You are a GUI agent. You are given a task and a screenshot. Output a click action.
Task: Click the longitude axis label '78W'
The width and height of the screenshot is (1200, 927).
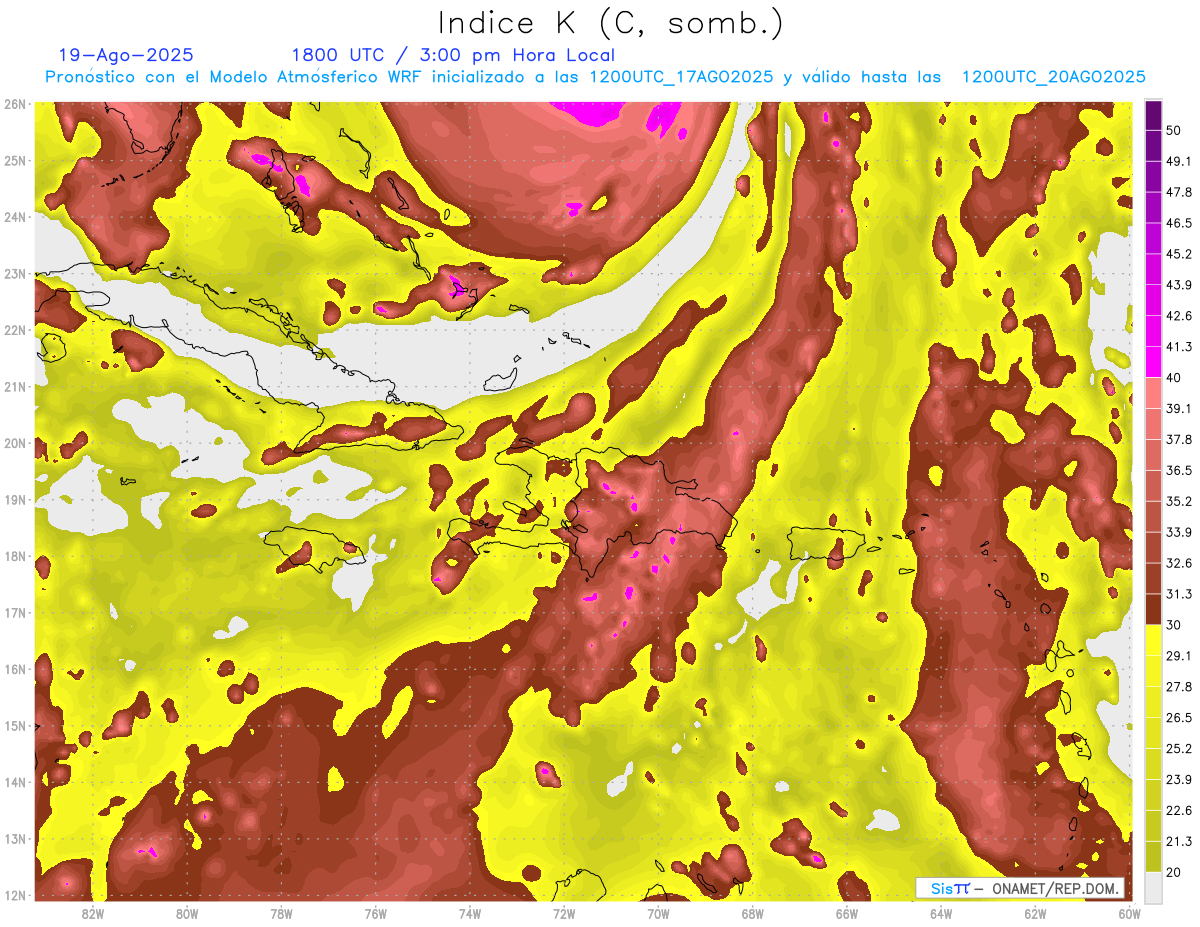tap(281, 913)
